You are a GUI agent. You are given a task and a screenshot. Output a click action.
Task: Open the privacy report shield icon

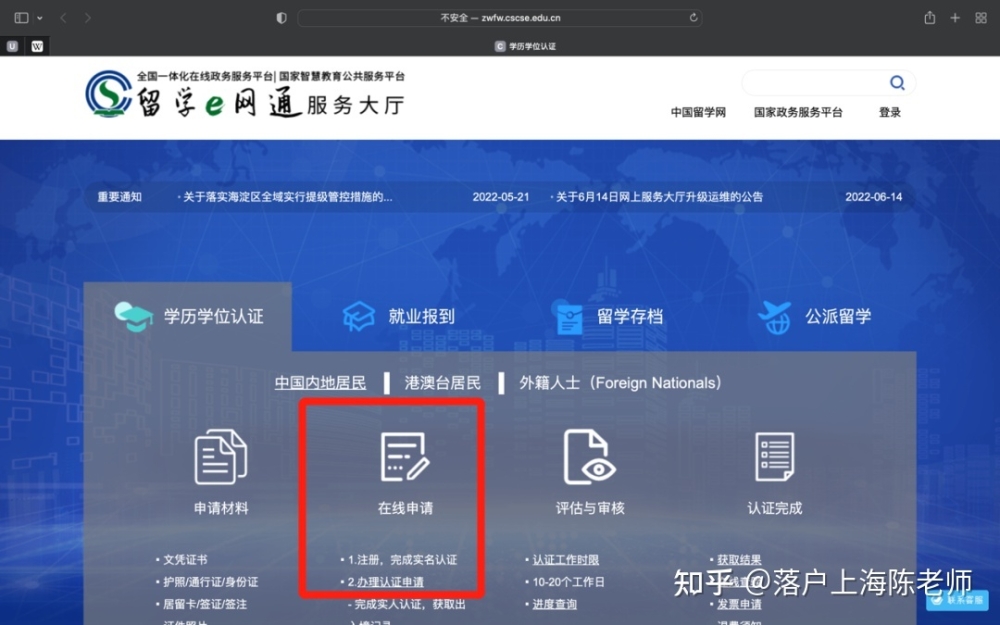click(x=281, y=18)
